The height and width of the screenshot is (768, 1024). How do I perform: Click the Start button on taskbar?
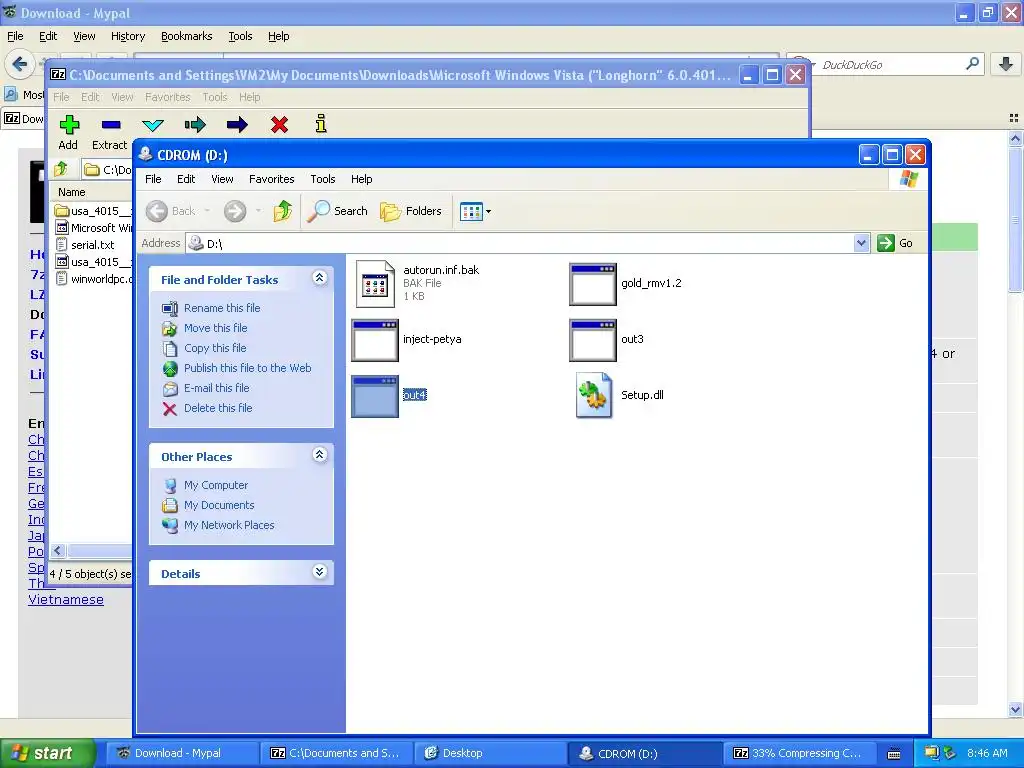[48, 753]
